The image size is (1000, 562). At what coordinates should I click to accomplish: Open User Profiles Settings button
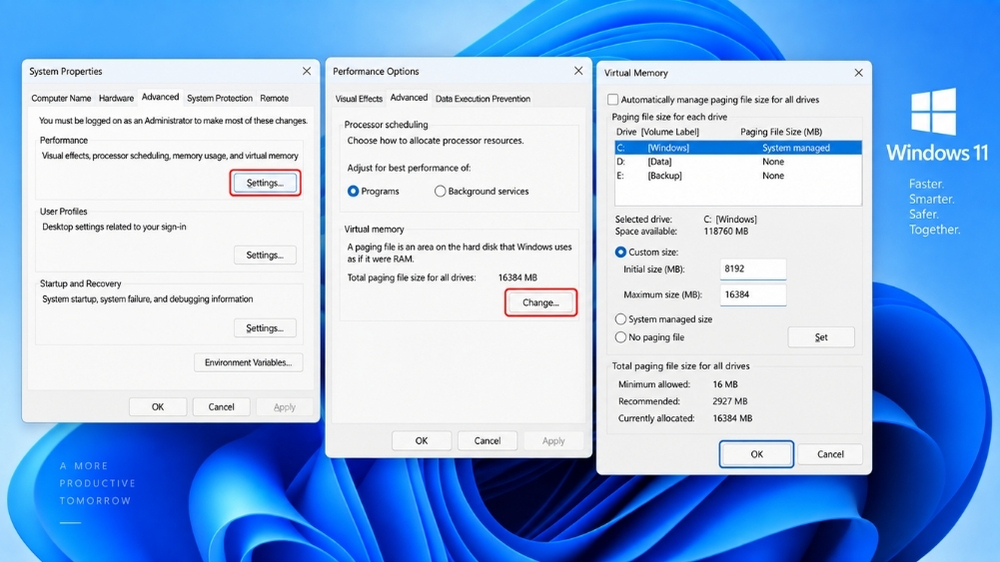pyautogui.click(x=265, y=255)
